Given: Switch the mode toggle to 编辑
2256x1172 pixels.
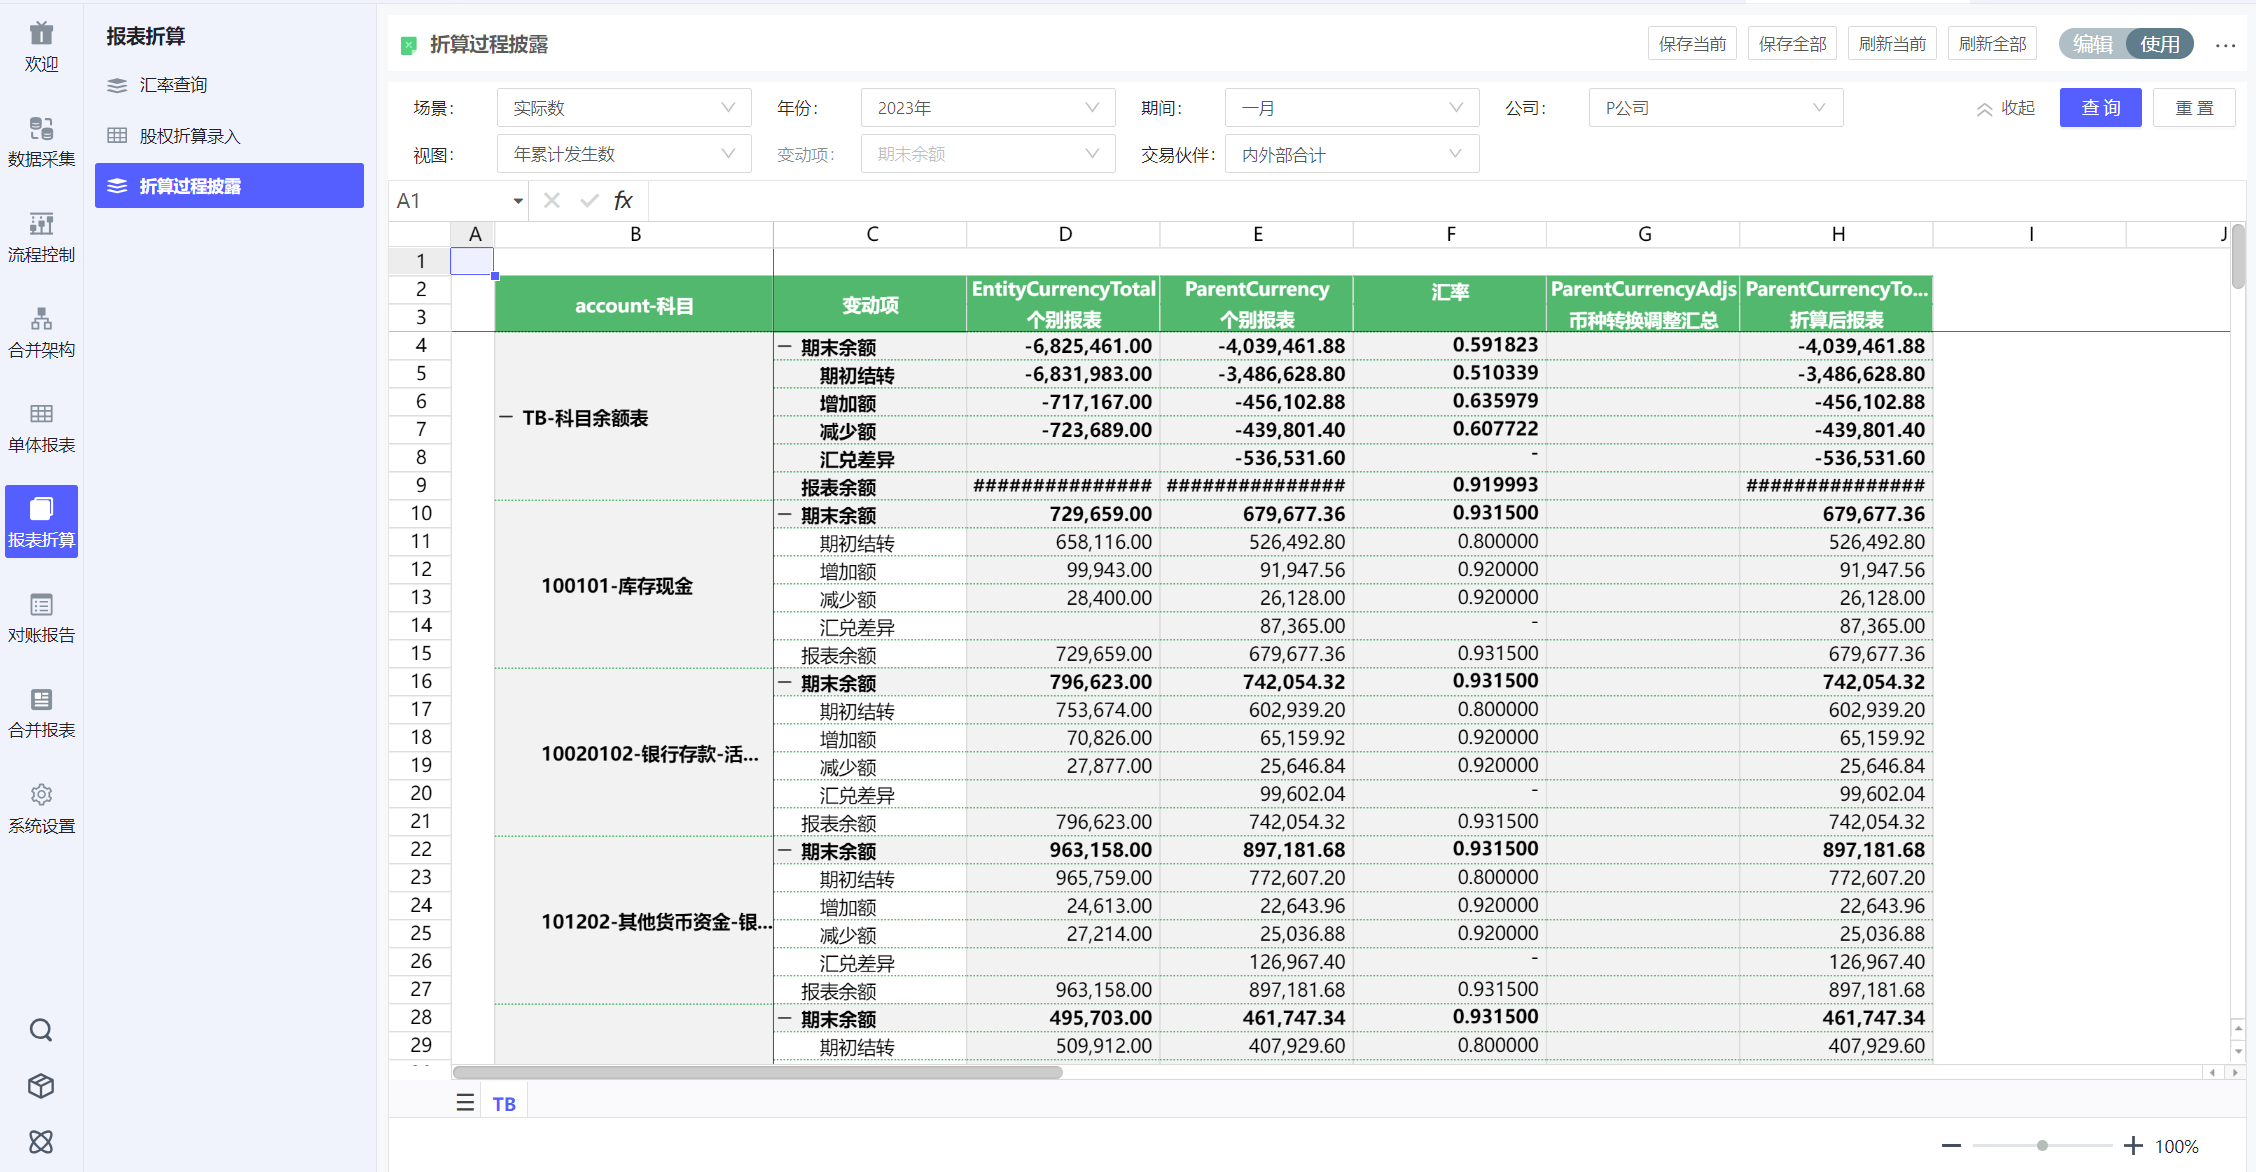Looking at the screenshot, I should (x=2092, y=44).
